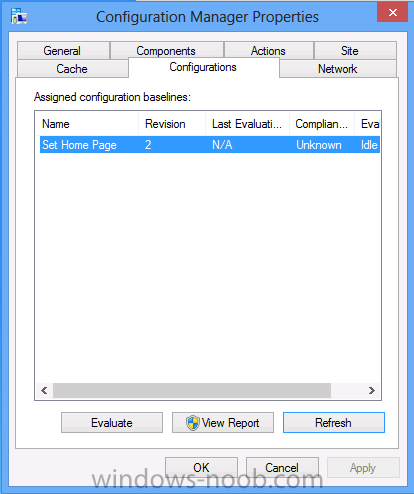This screenshot has height=494, width=414.
Task: Confirm with the OK button
Action: click(x=201, y=468)
